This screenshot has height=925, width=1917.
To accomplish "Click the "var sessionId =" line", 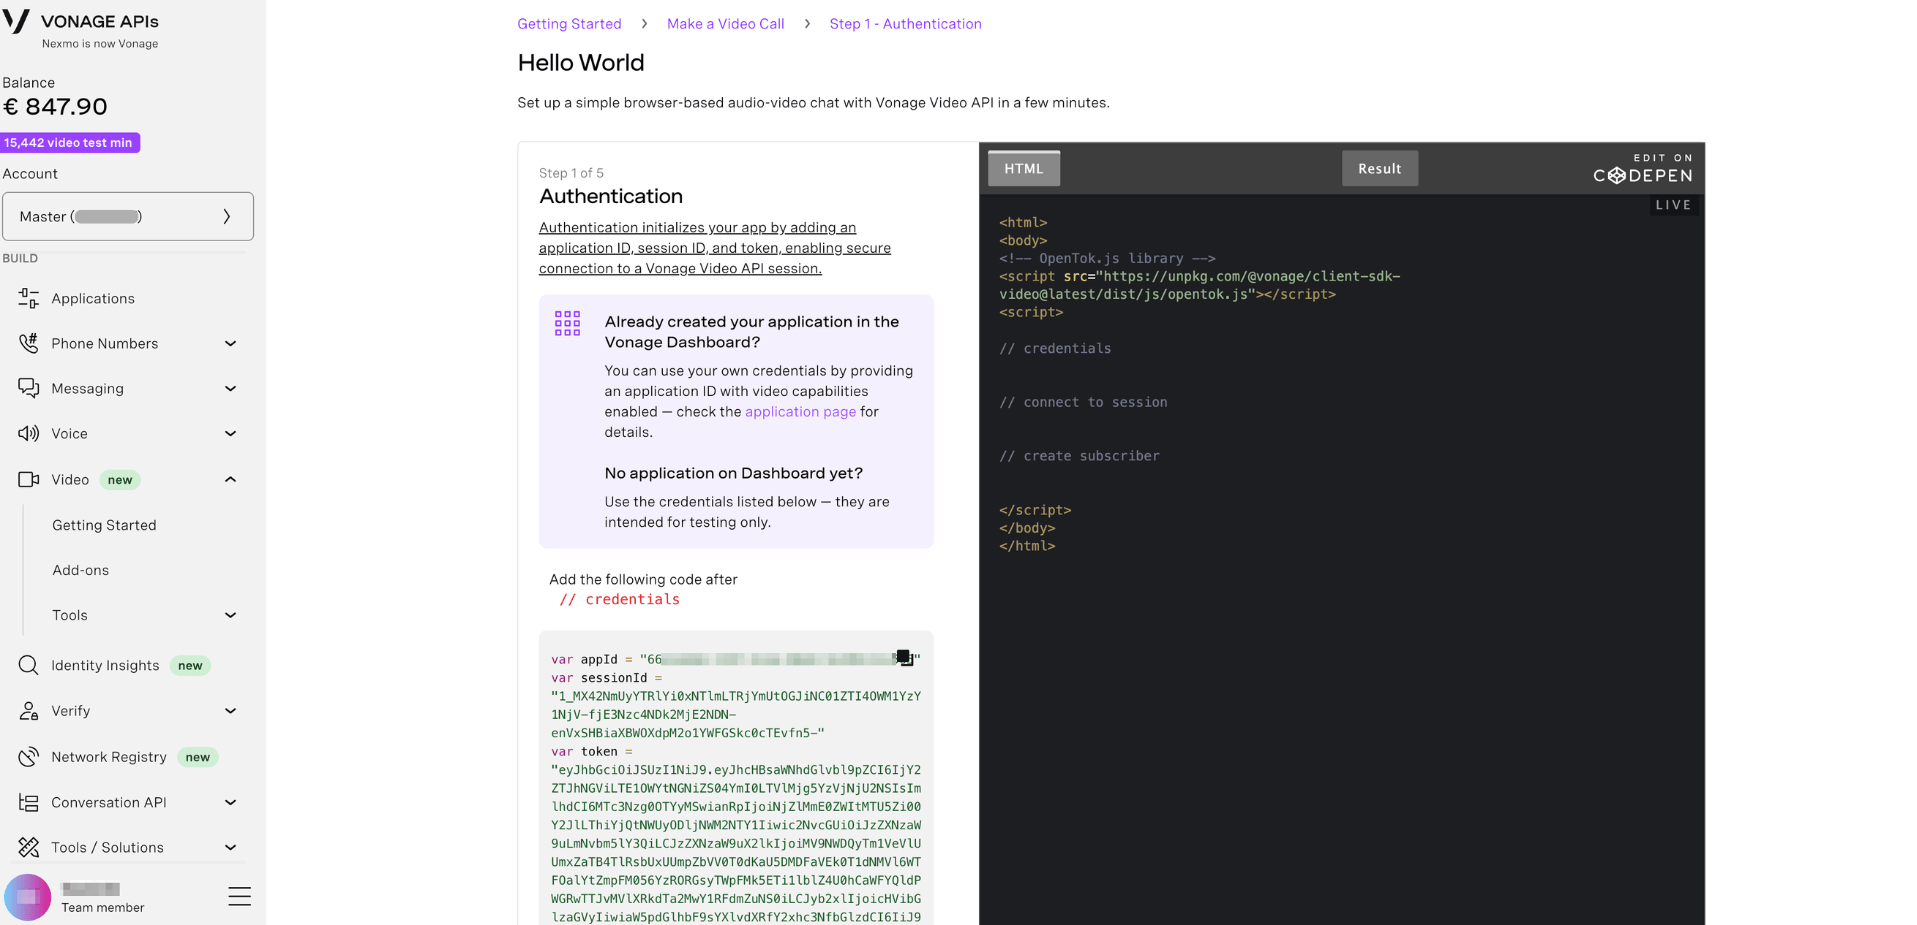I will 607,678.
